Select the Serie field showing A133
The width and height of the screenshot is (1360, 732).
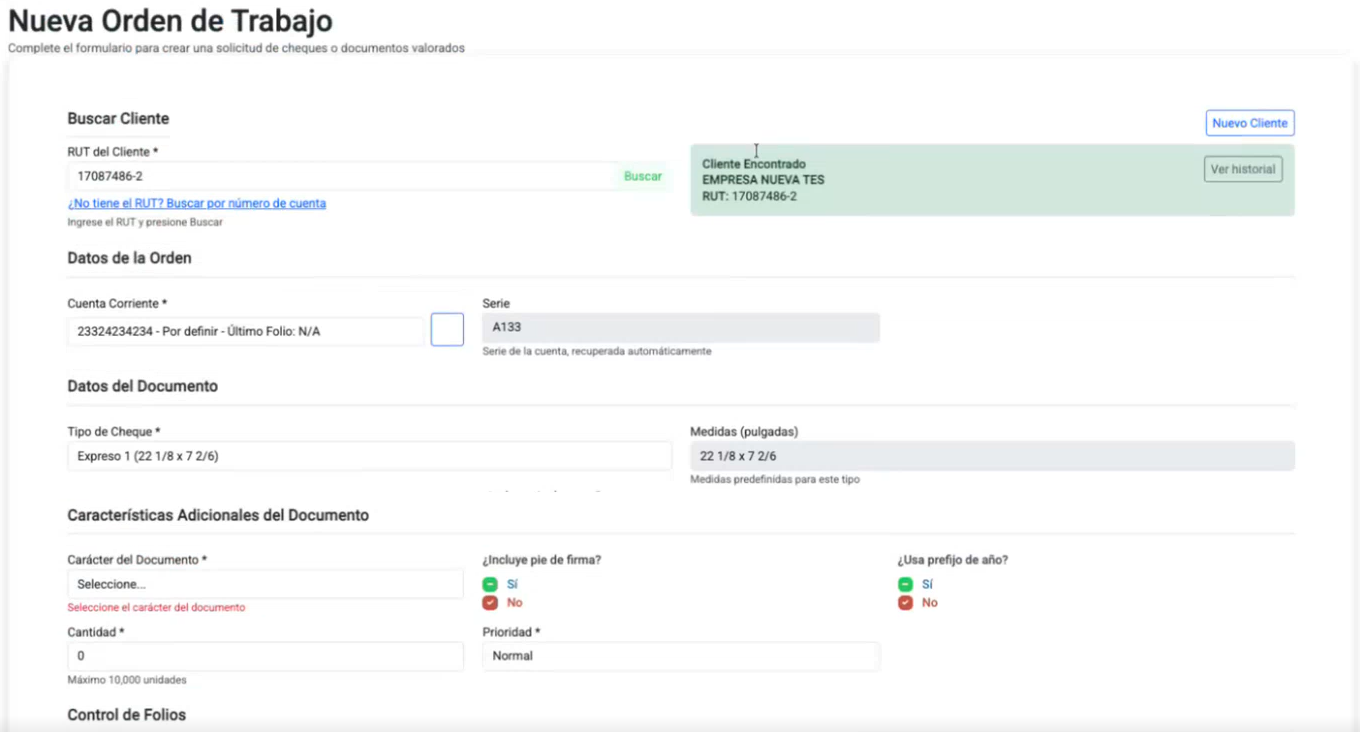(x=681, y=327)
